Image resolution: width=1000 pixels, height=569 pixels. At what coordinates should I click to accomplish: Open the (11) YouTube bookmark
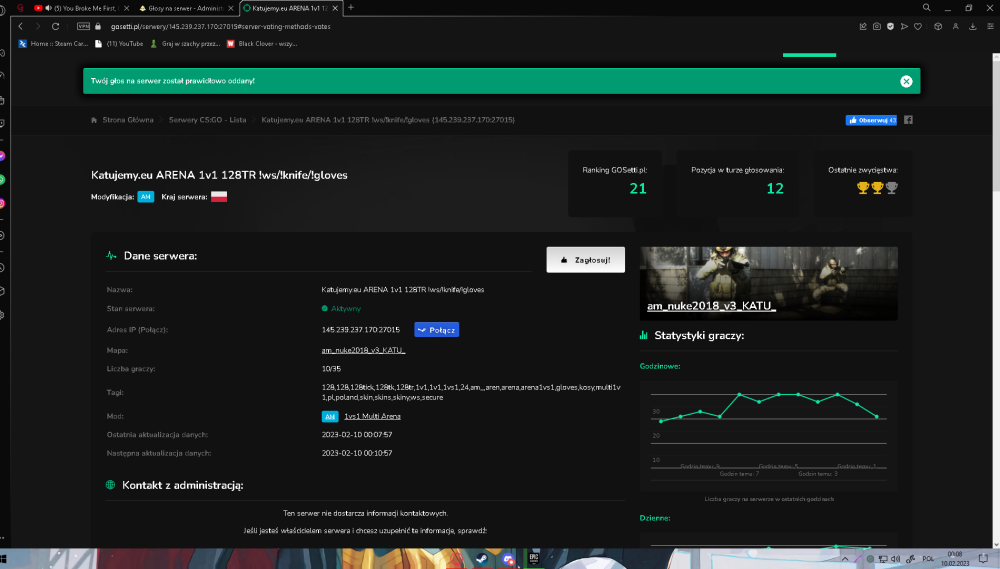tap(119, 43)
